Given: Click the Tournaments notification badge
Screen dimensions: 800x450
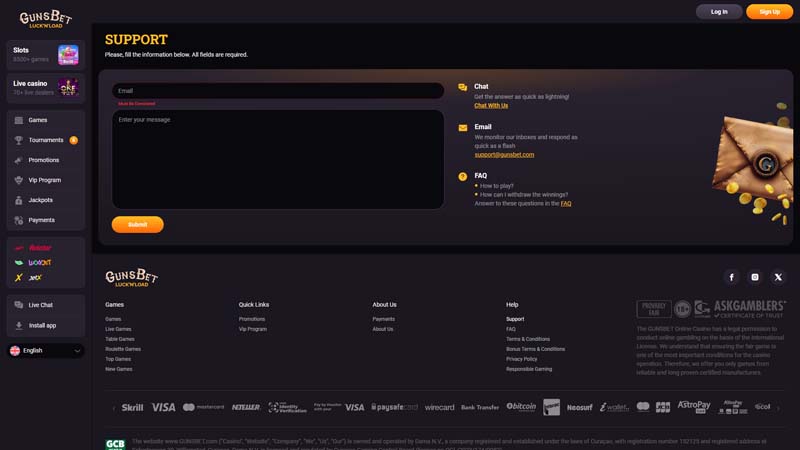Looking at the screenshot, I should 73,140.
